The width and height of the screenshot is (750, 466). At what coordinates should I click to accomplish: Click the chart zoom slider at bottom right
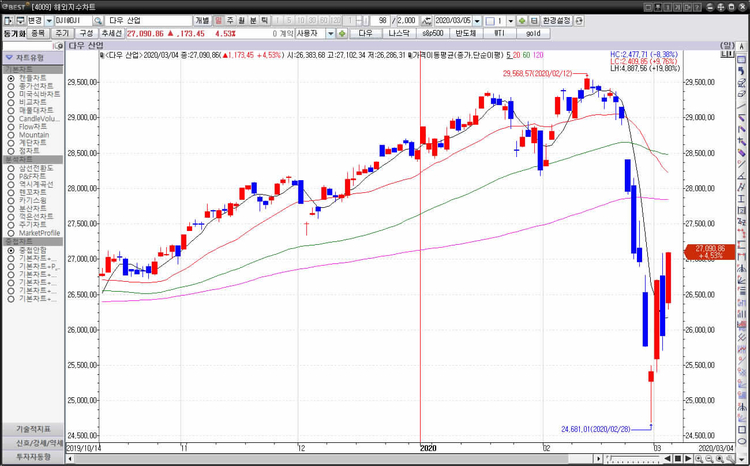click(x=632, y=459)
